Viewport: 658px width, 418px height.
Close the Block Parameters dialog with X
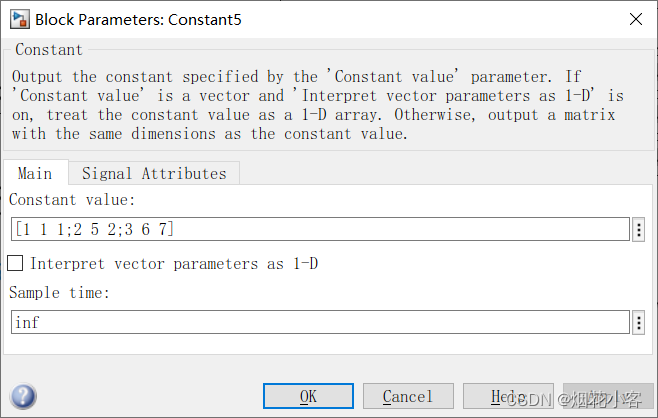pyautogui.click(x=636, y=19)
